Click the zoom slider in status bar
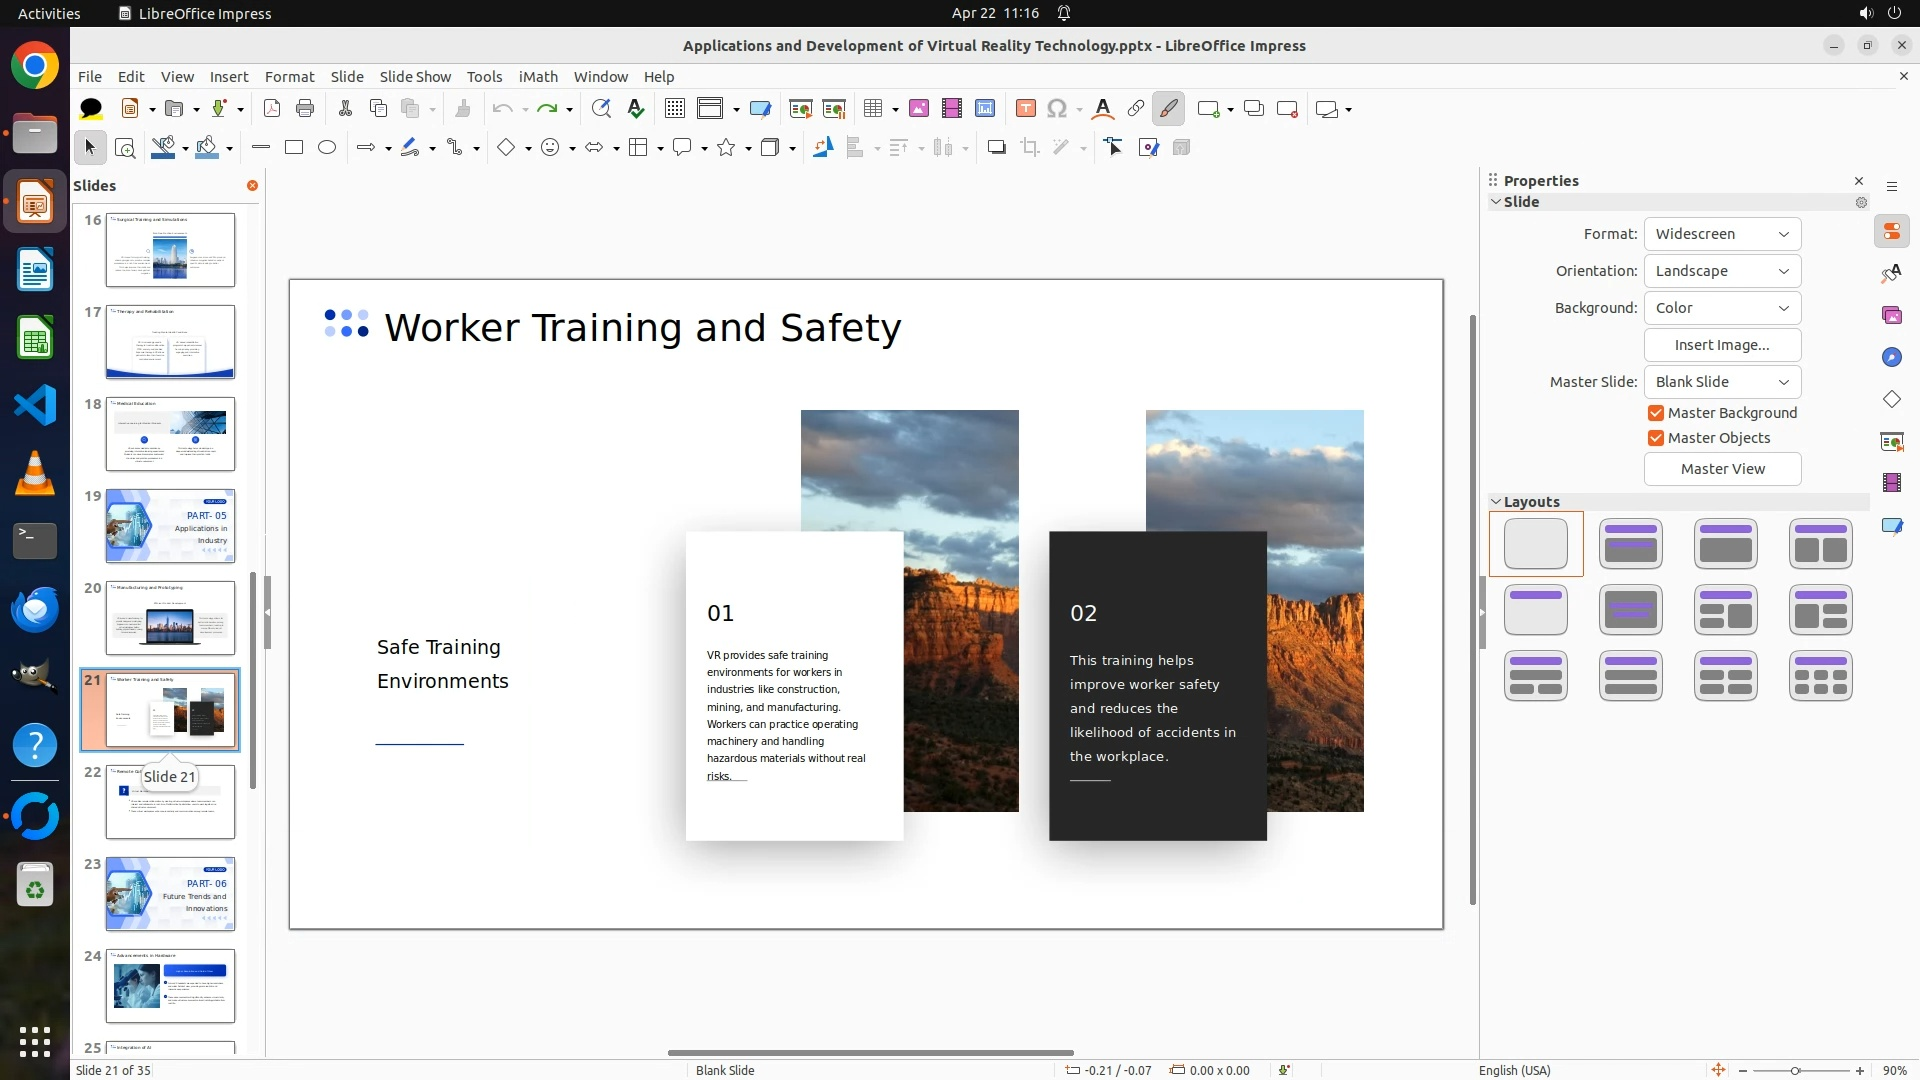Viewport: 1920px width, 1080px height. [x=1795, y=1070]
